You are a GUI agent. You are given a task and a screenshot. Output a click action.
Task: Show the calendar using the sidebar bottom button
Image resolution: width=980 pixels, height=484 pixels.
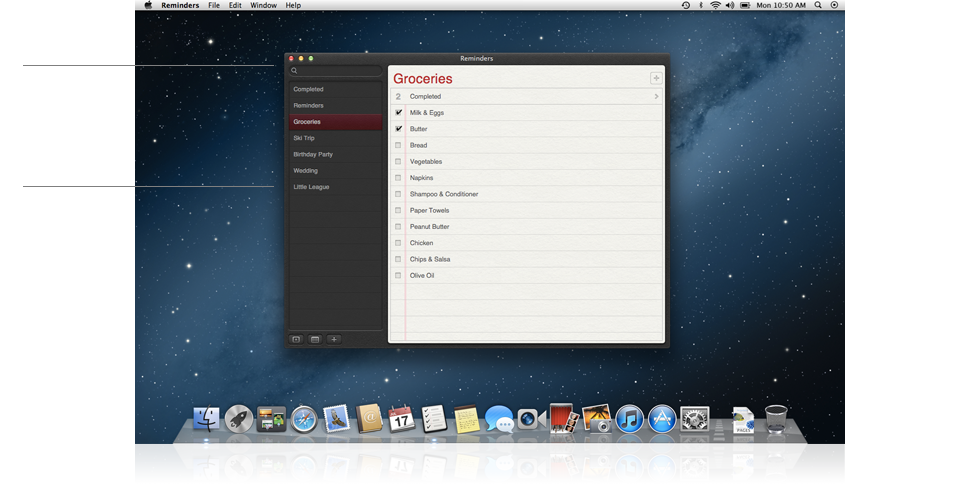pos(315,339)
